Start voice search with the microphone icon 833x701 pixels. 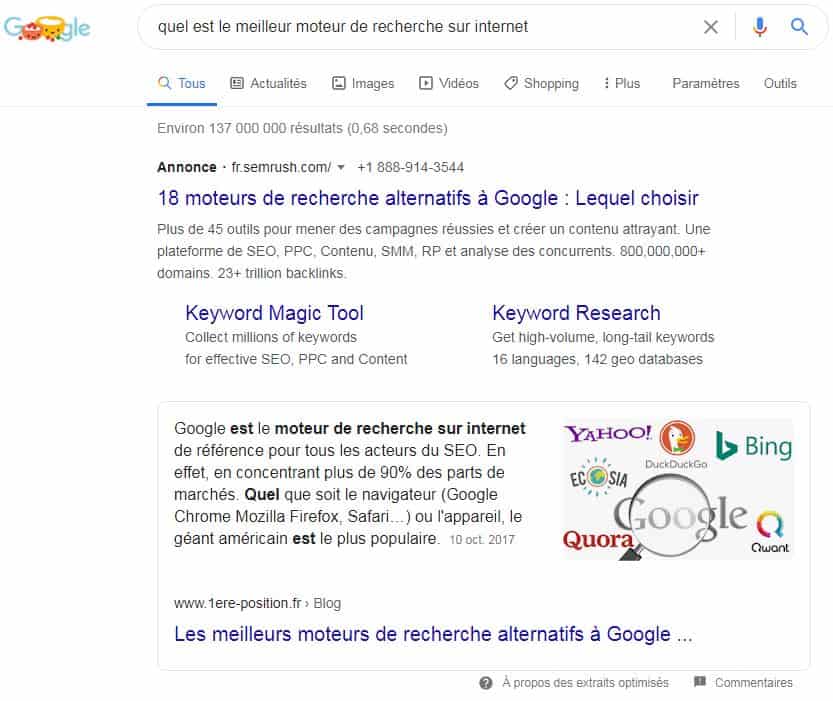tap(760, 27)
